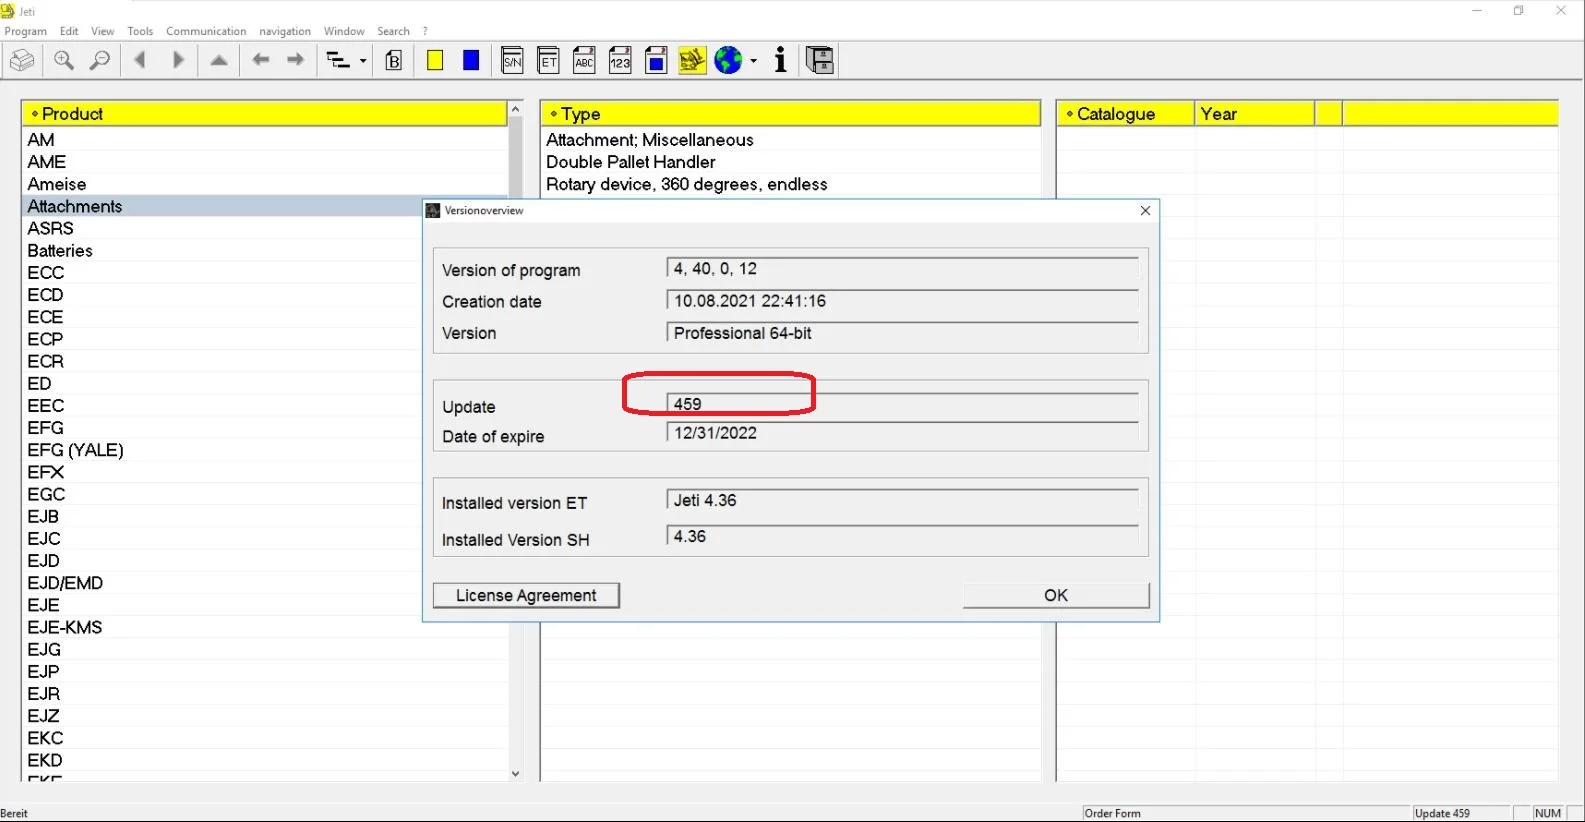
Task: Click the ABC text search icon
Action: coord(584,61)
